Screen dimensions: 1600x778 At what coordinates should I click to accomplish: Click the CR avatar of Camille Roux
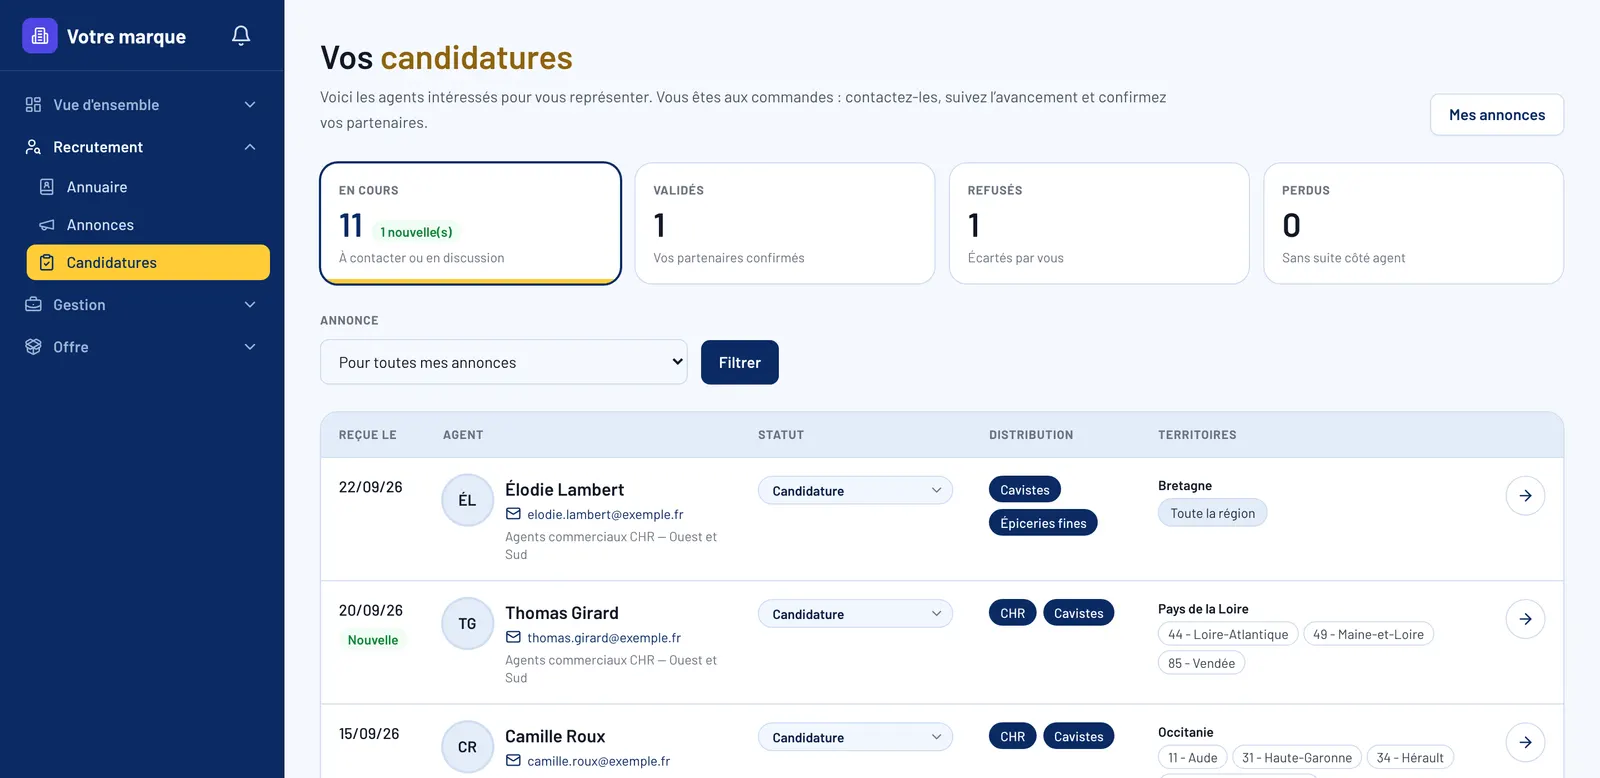coord(467,746)
